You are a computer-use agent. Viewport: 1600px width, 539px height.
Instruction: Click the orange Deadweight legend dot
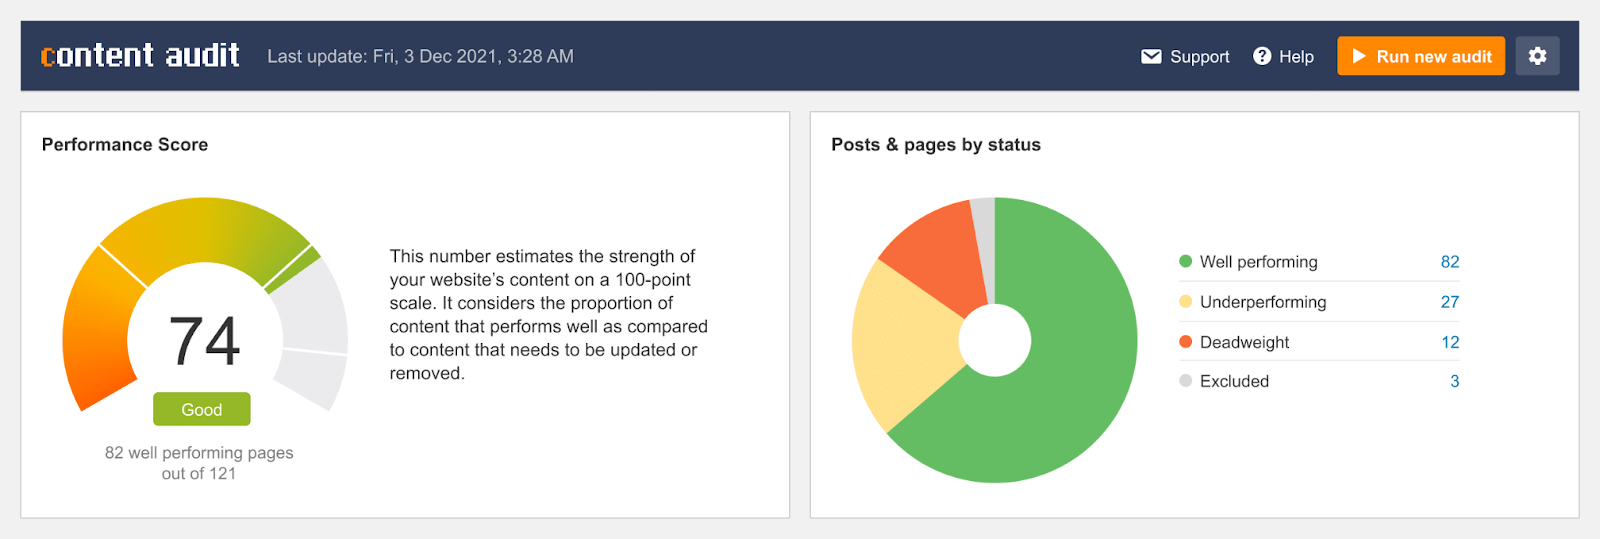click(1186, 342)
